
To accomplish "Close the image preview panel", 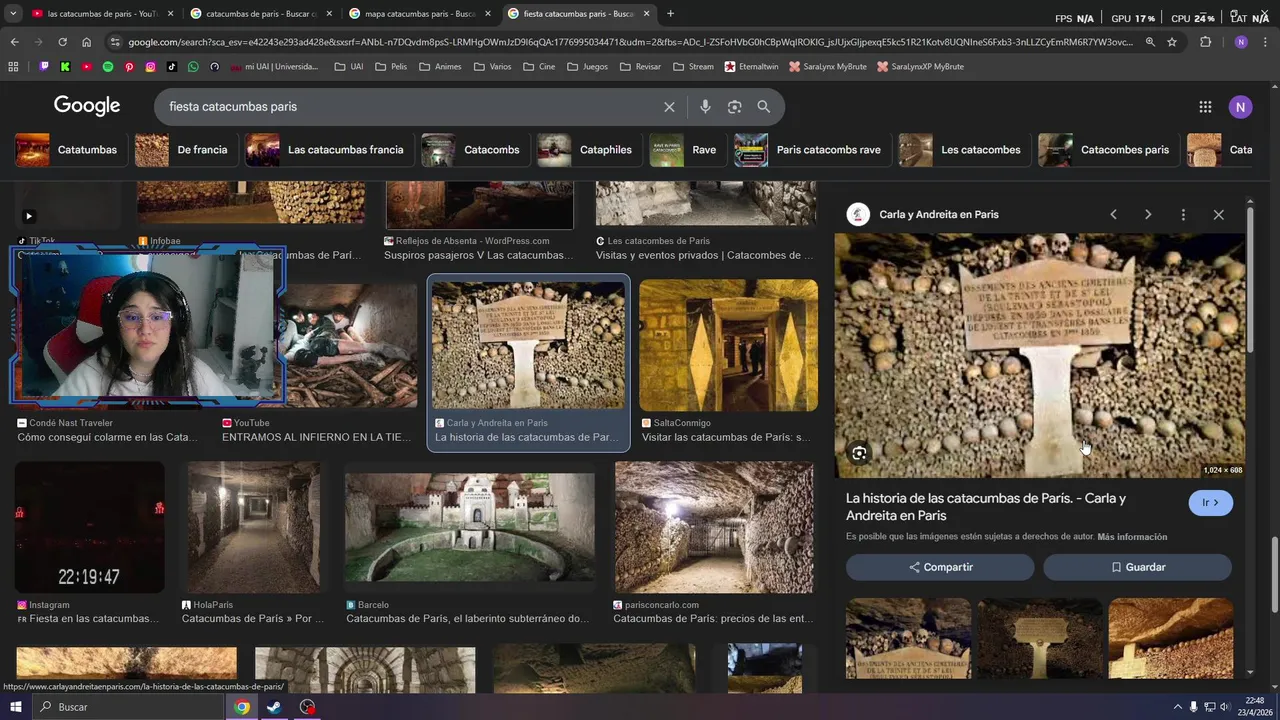I will (x=1218, y=215).
